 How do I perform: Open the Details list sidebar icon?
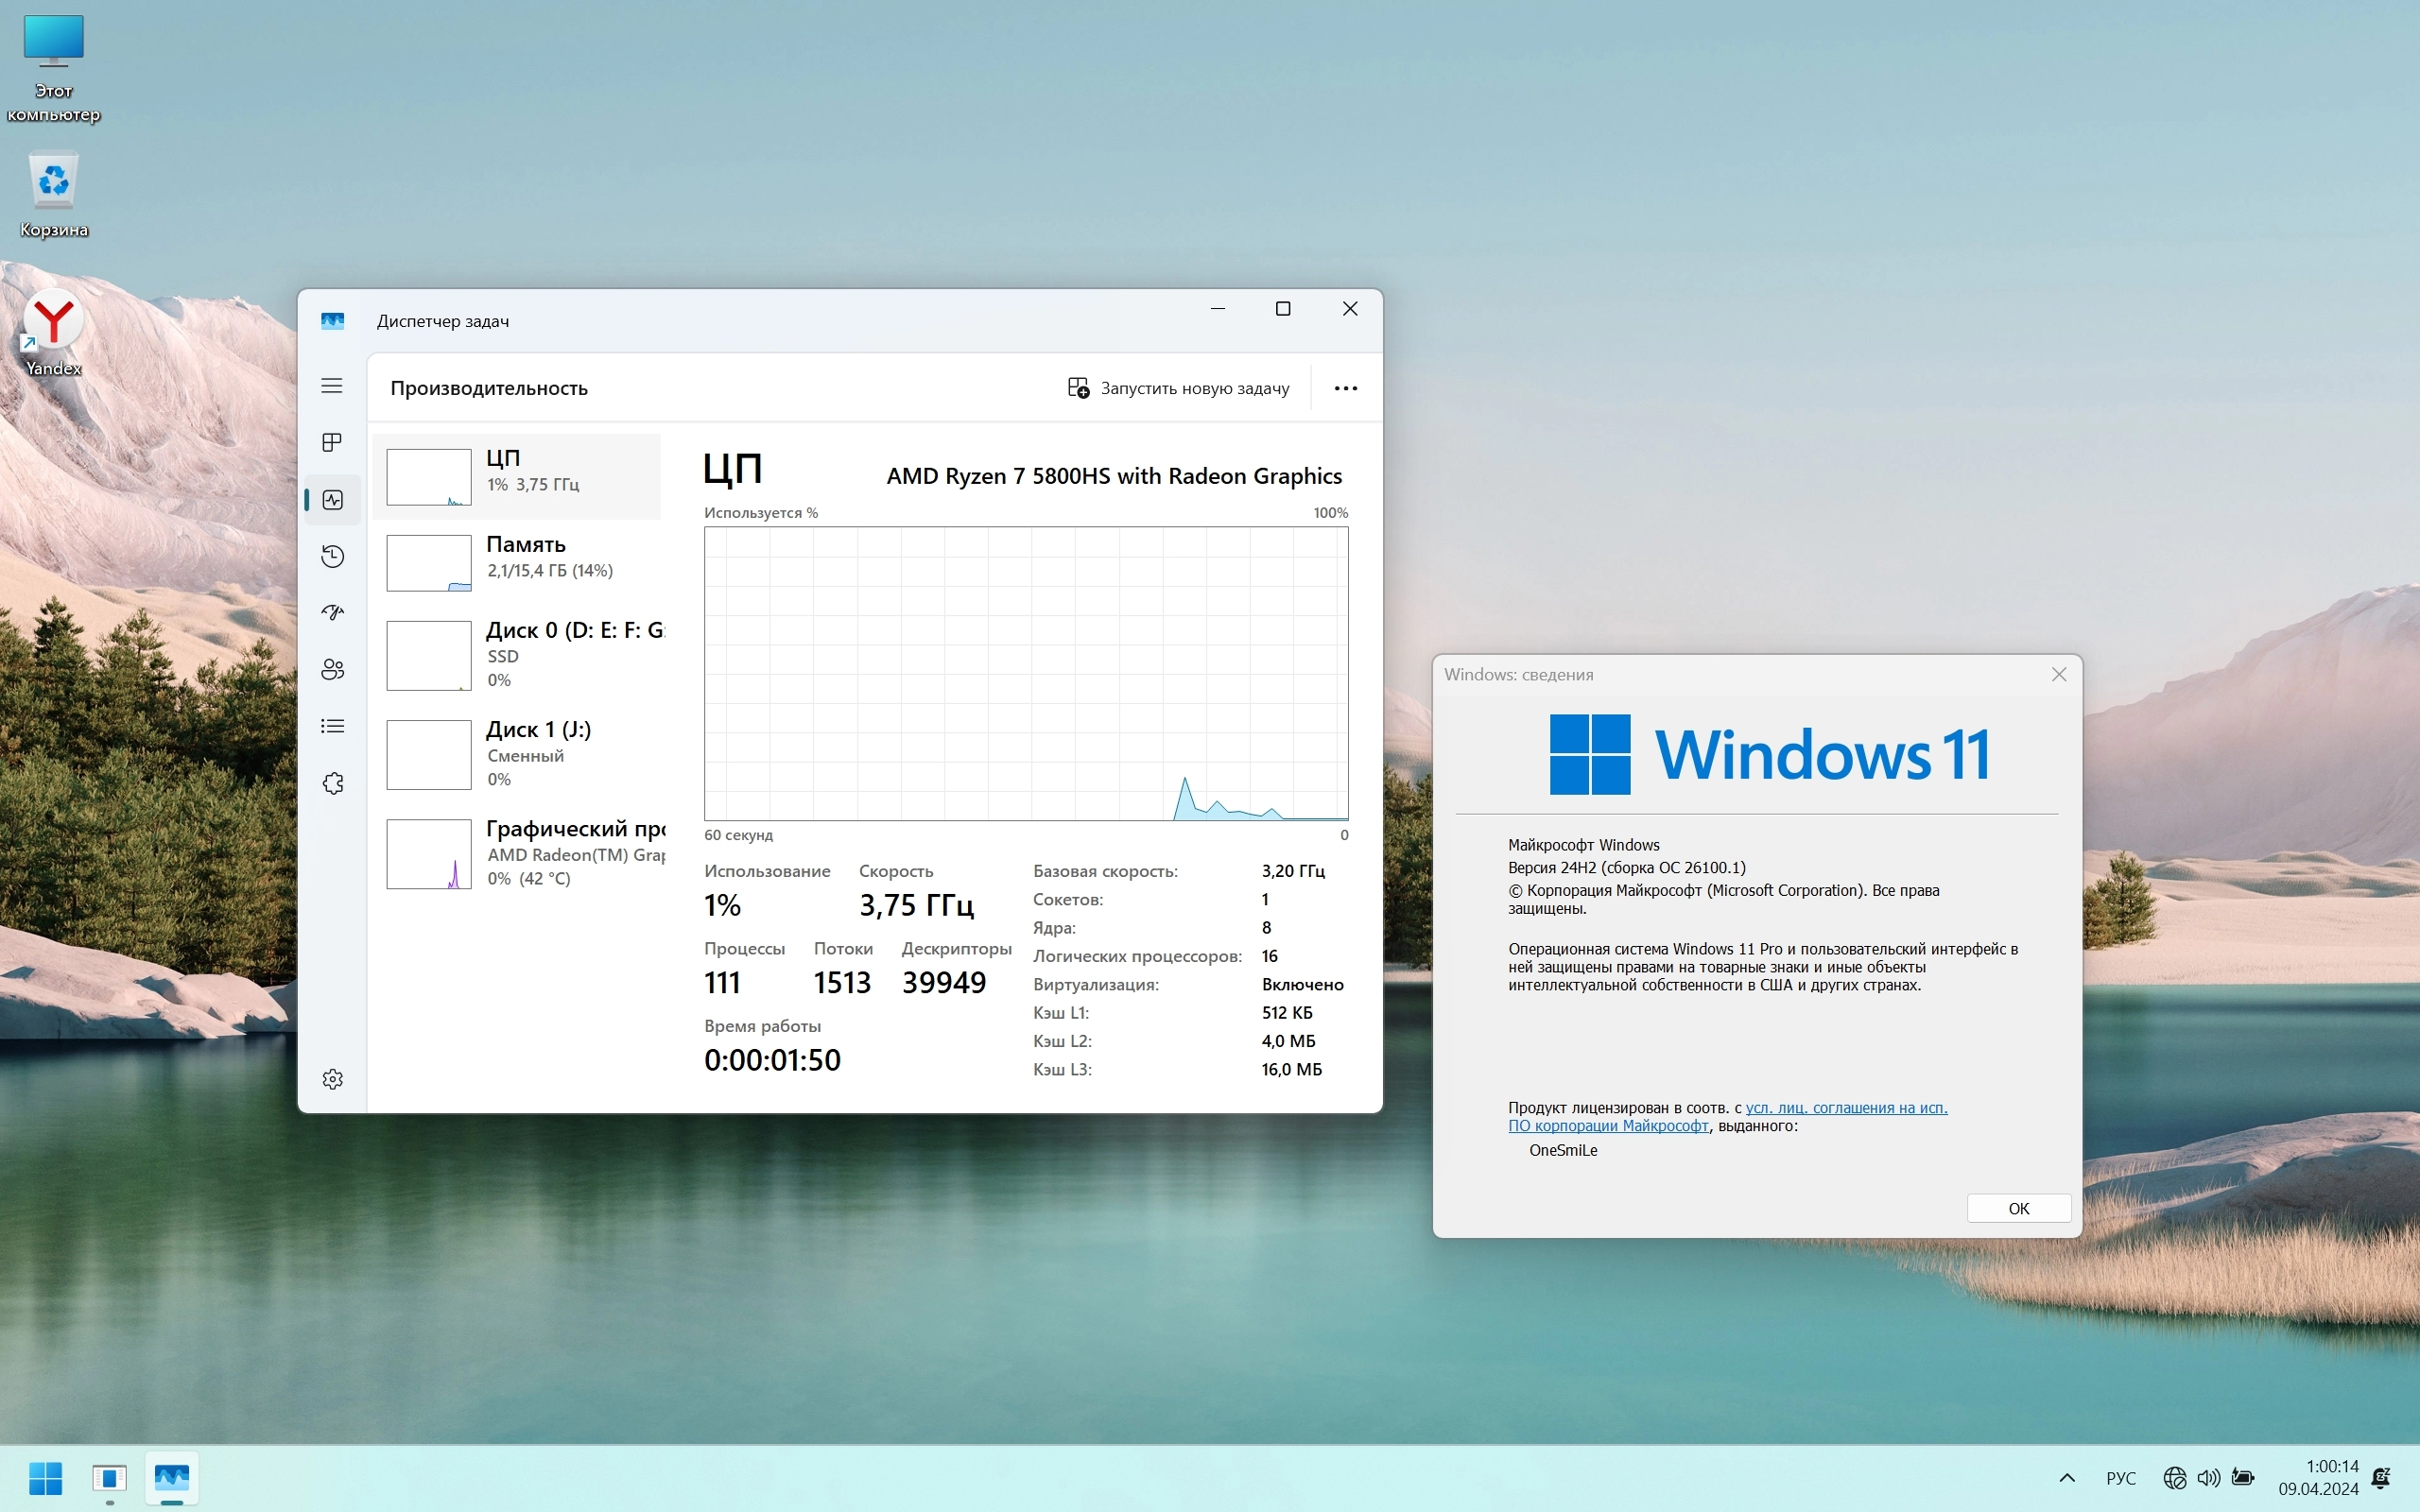(x=332, y=726)
